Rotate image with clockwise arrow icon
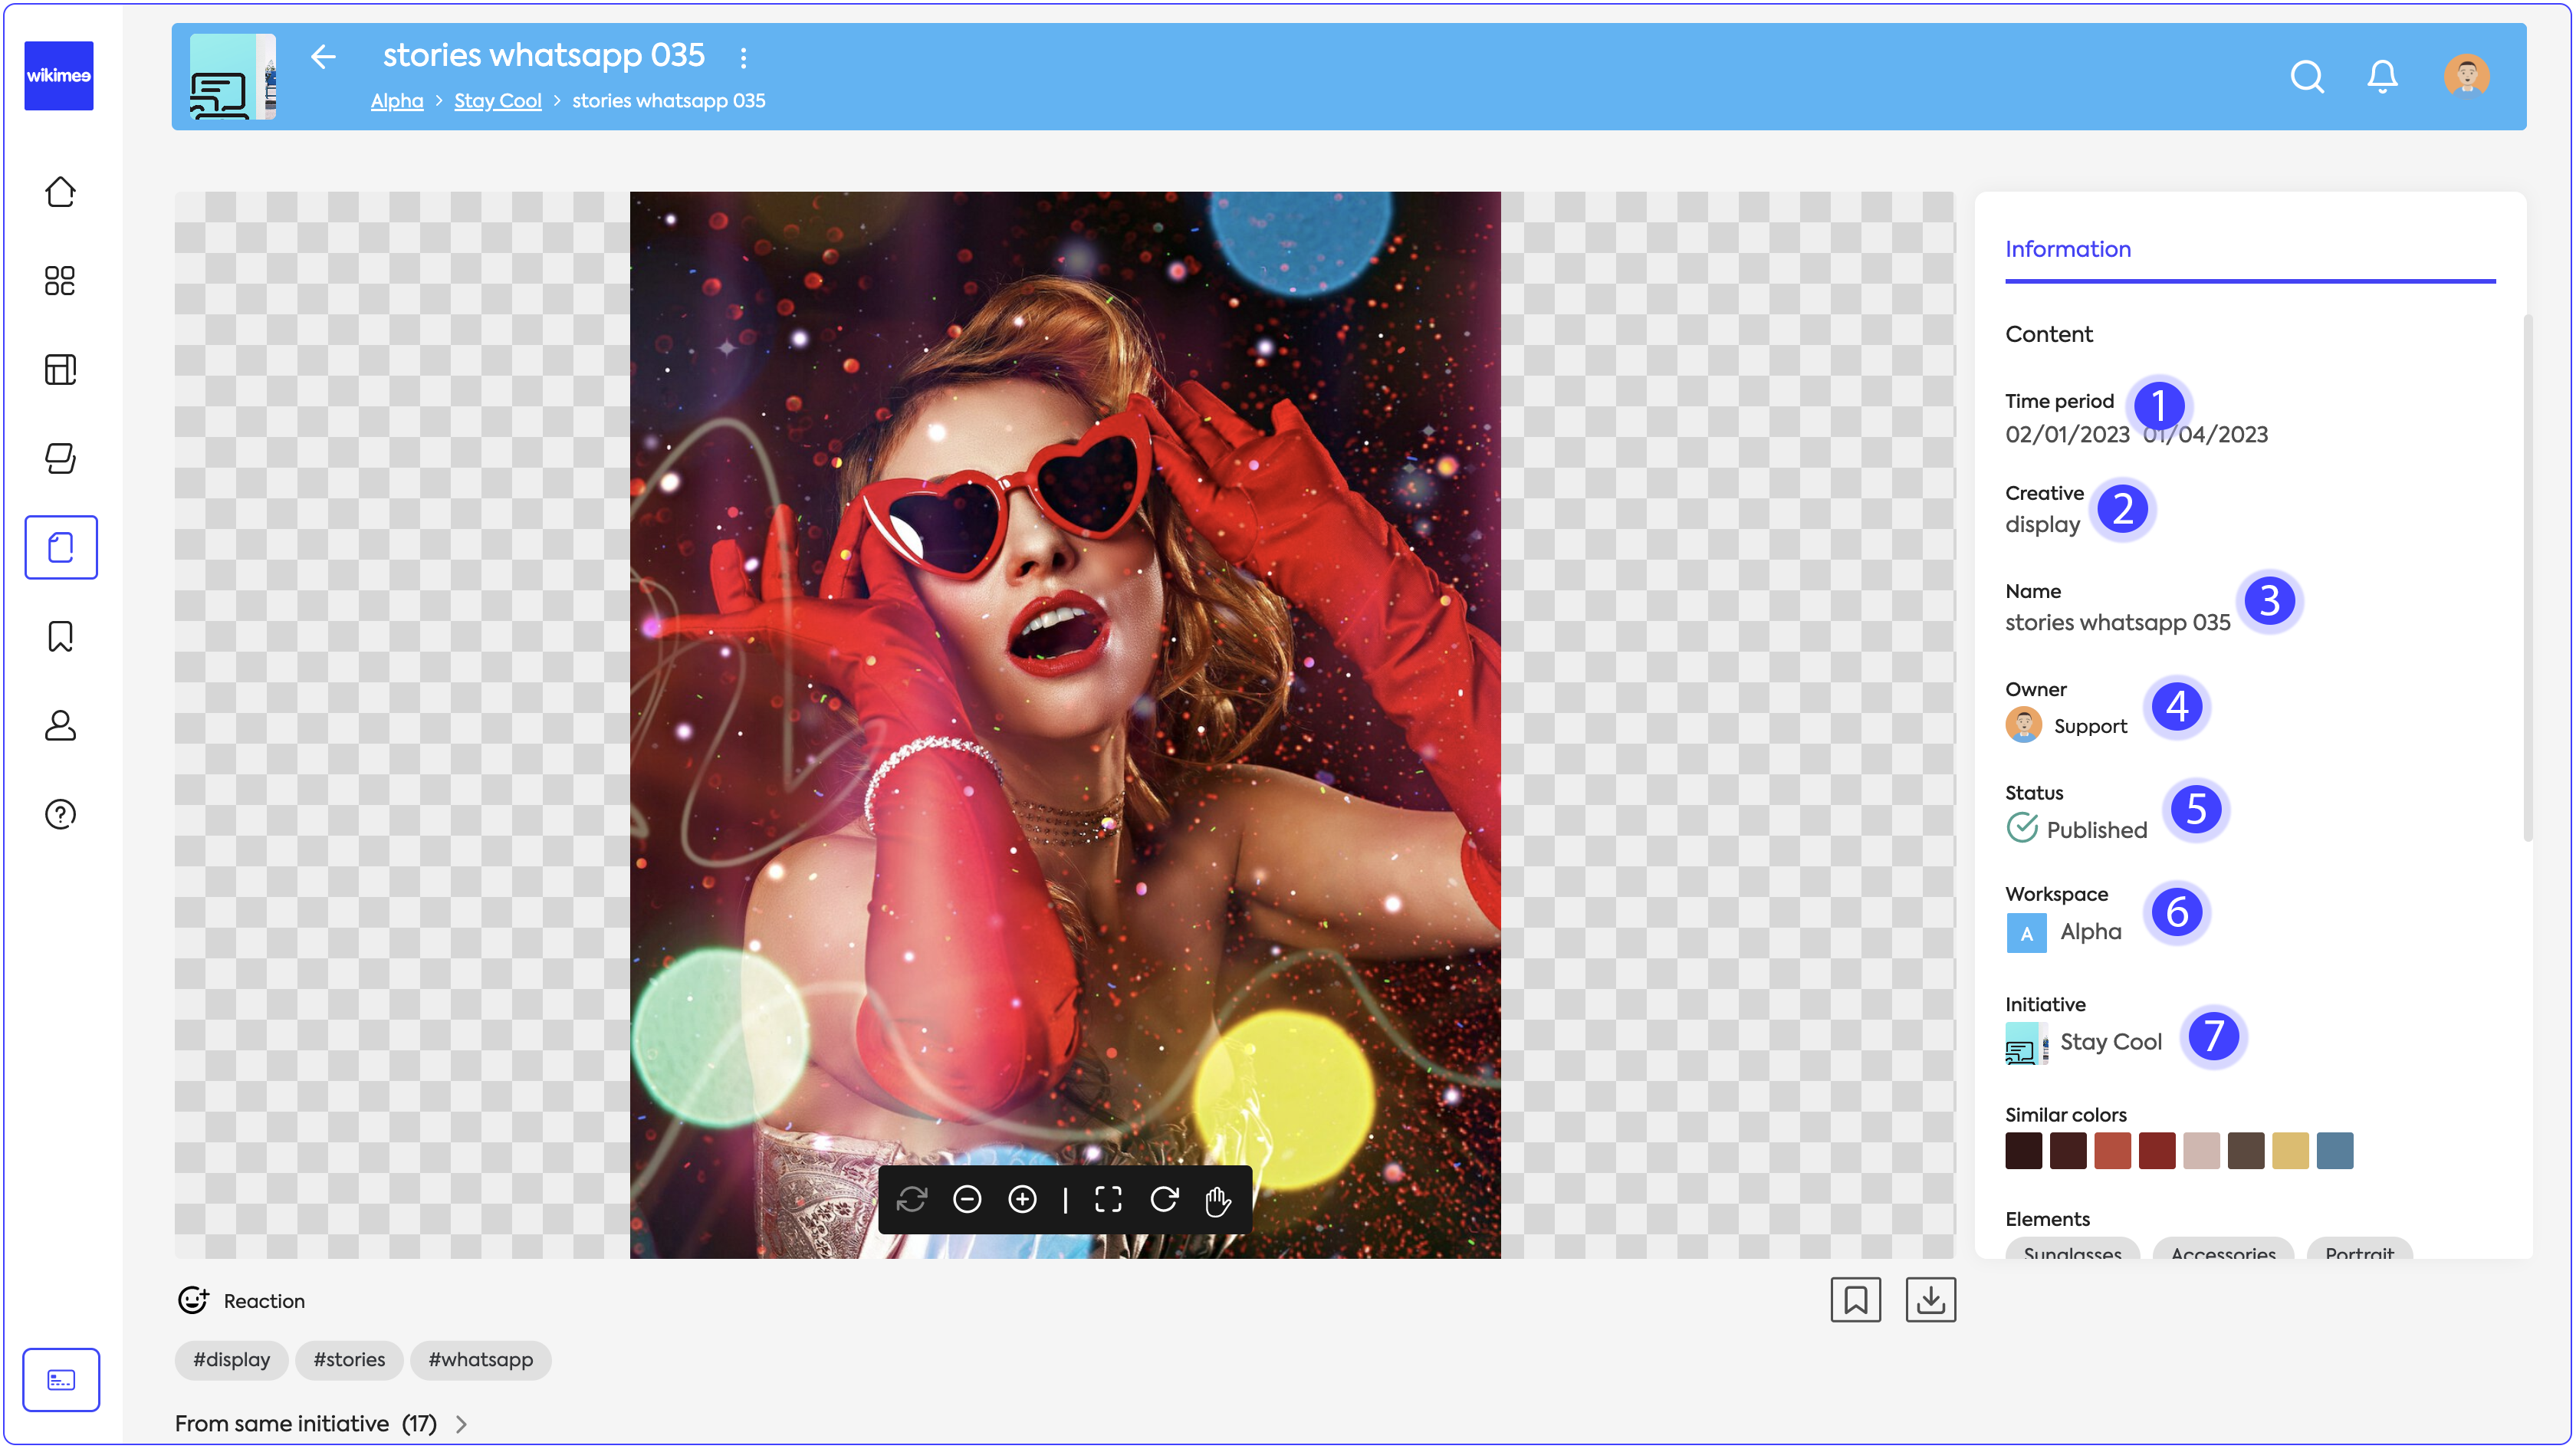 (1164, 1199)
